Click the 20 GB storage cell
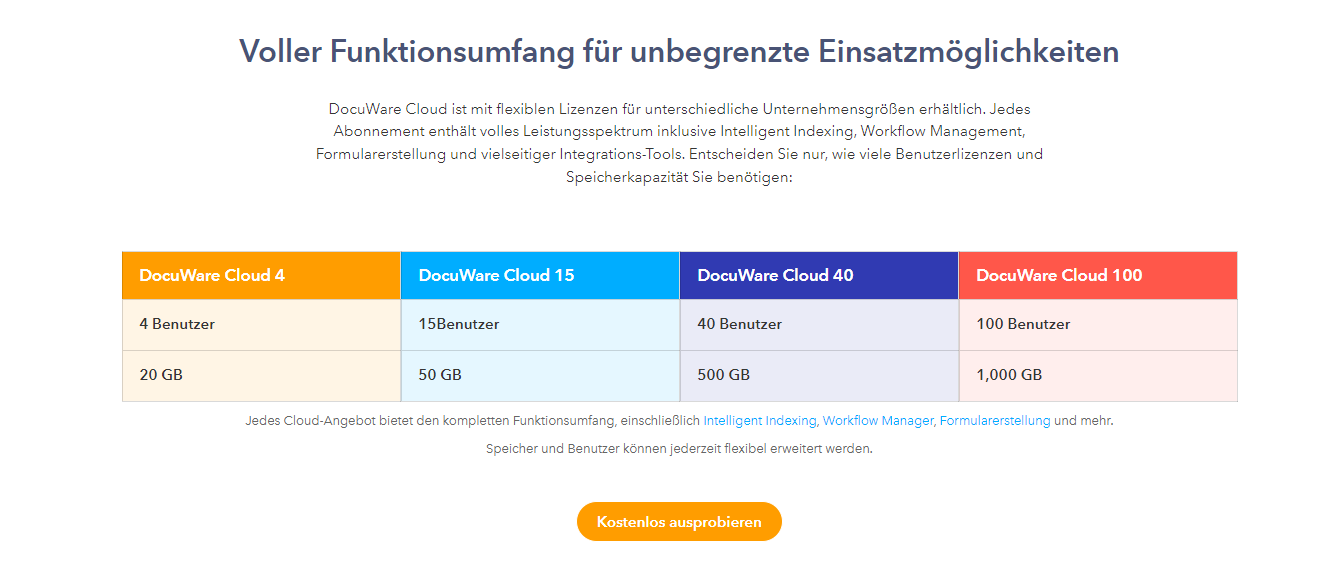The width and height of the screenshot is (1339, 574). [x=261, y=375]
